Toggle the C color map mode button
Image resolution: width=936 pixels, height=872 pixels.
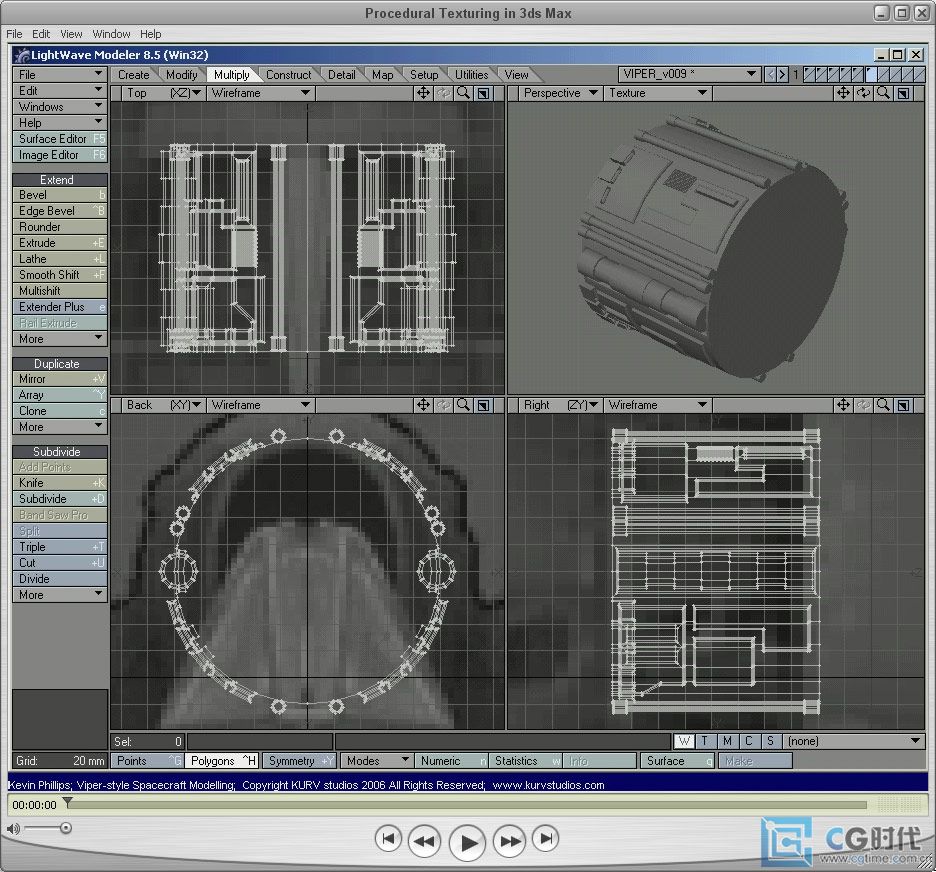749,741
